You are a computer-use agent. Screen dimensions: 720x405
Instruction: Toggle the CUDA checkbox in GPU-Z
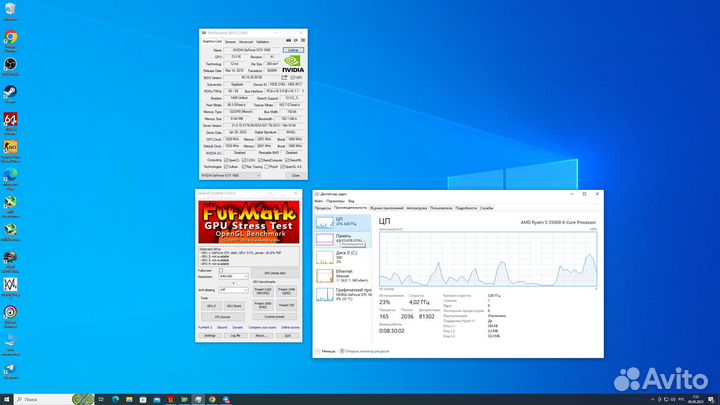pos(243,160)
